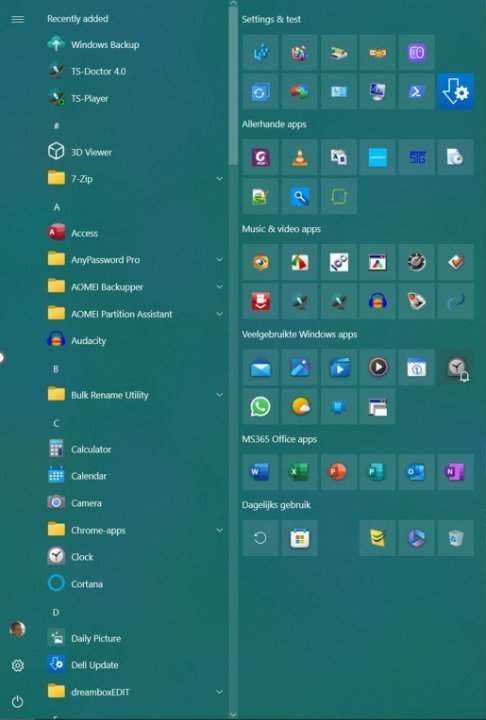Launch the PowerPoint tile
Screen dimensions: 486x720
339,472
